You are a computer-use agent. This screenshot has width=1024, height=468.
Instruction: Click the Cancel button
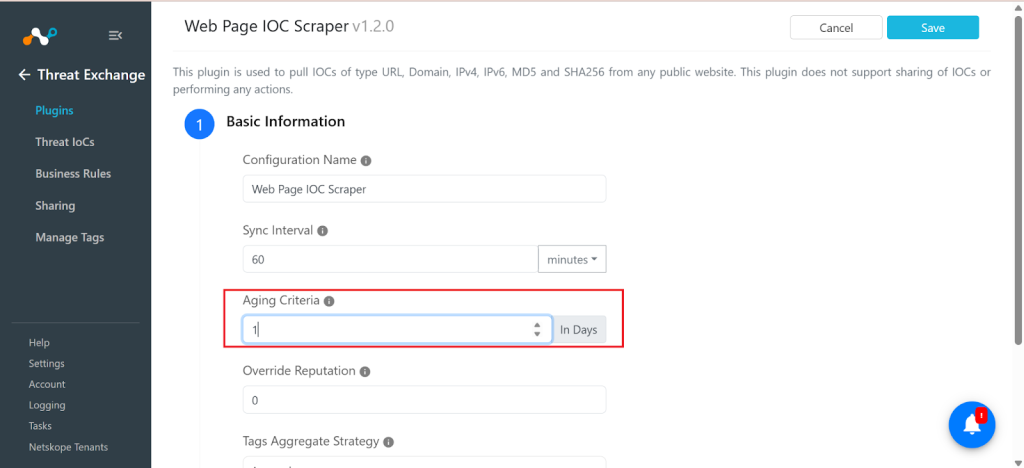coord(836,27)
